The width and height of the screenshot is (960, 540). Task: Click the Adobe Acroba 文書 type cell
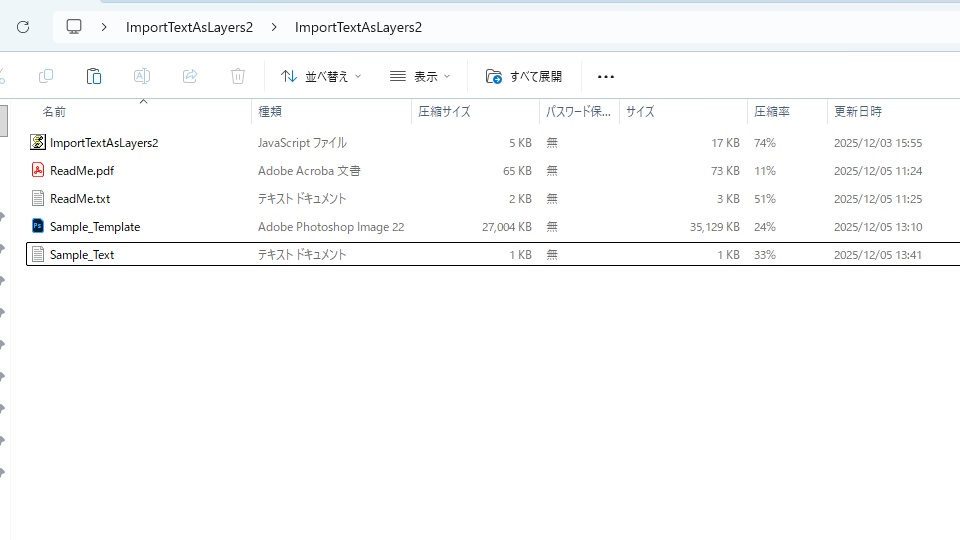click(309, 171)
